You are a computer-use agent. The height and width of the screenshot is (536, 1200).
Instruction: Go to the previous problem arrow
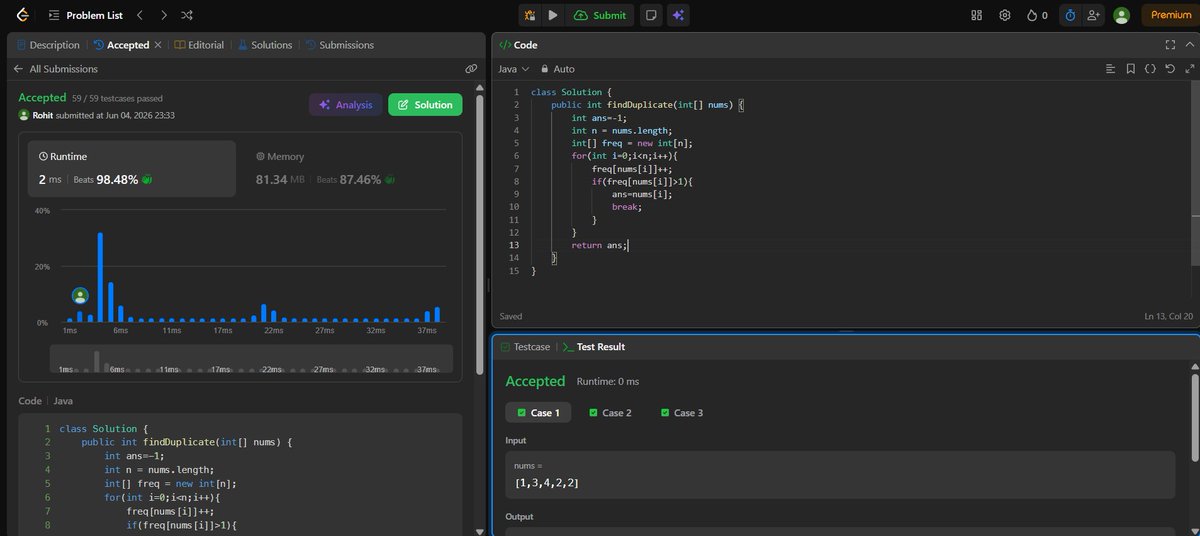click(x=140, y=15)
